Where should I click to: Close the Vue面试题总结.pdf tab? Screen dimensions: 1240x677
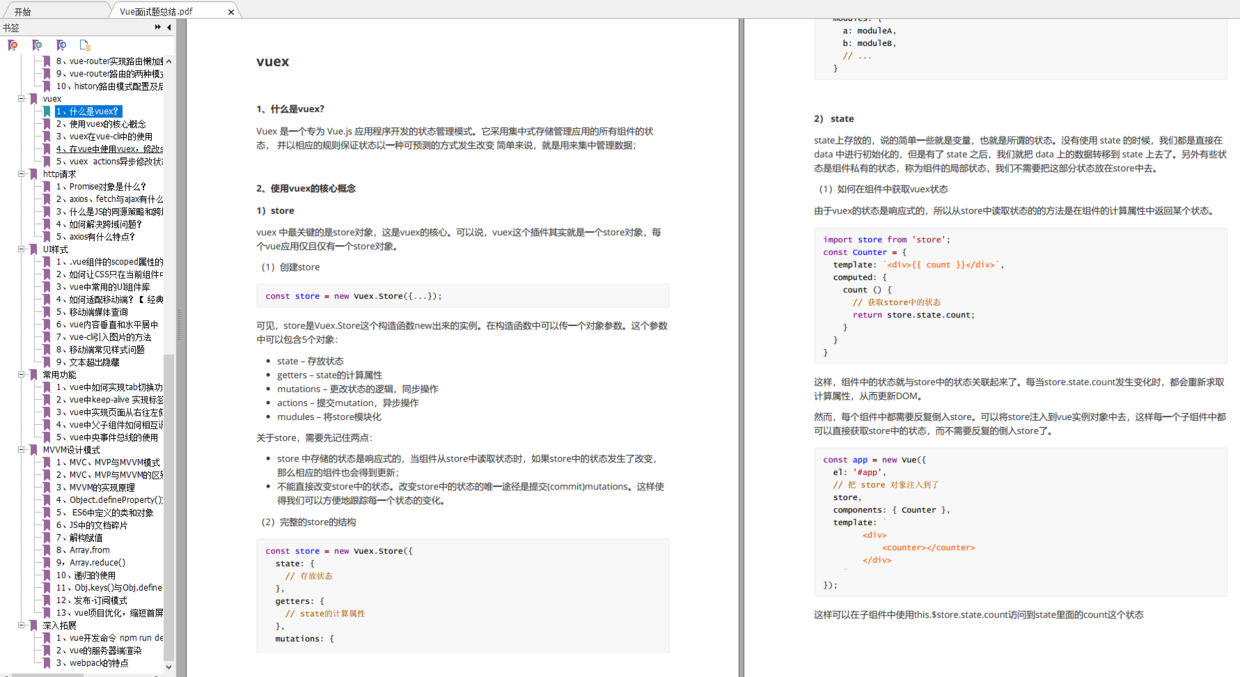pos(232,12)
